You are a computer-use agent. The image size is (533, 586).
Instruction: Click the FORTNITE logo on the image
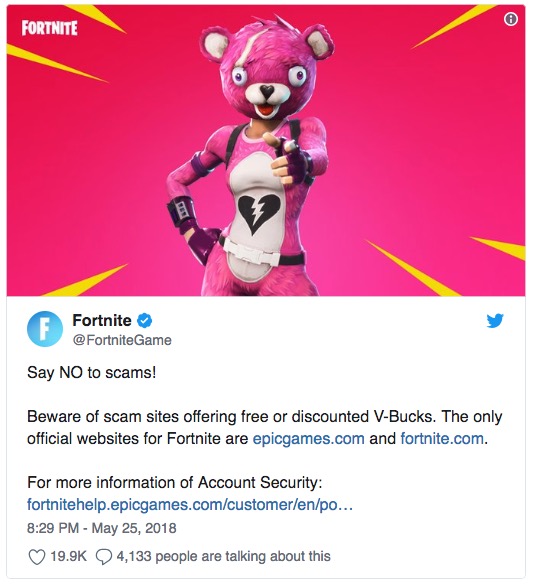(x=49, y=28)
